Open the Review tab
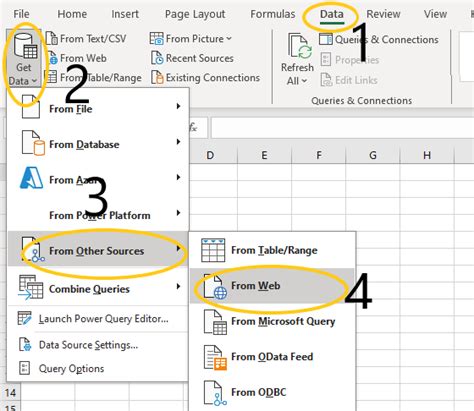This screenshot has height=411, width=474. tap(383, 14)
